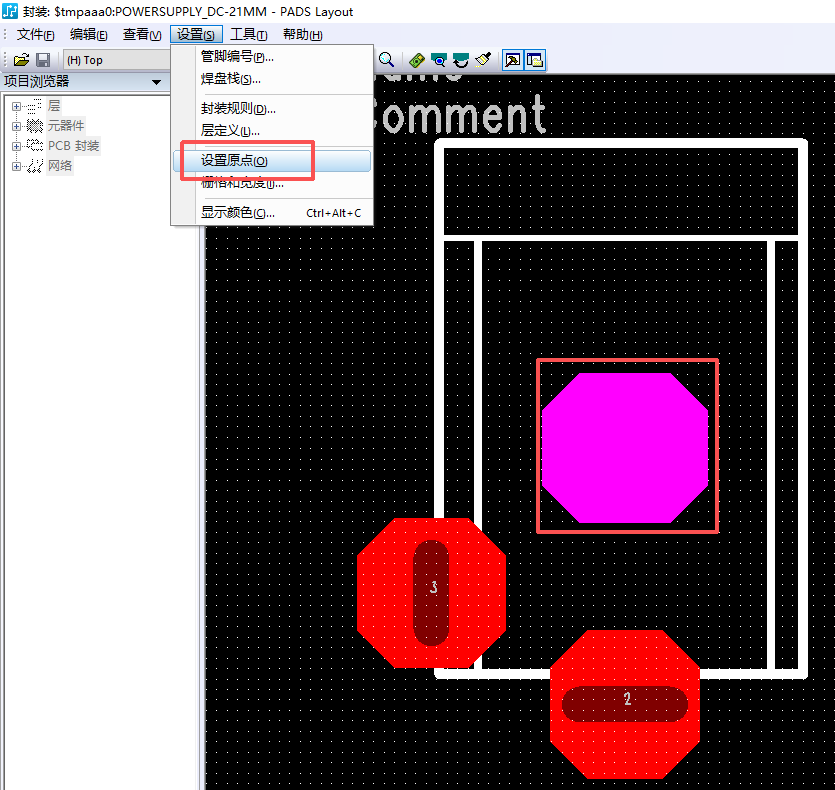Choose 焊盘栈(S)... menu entry

tap(272, 79)
